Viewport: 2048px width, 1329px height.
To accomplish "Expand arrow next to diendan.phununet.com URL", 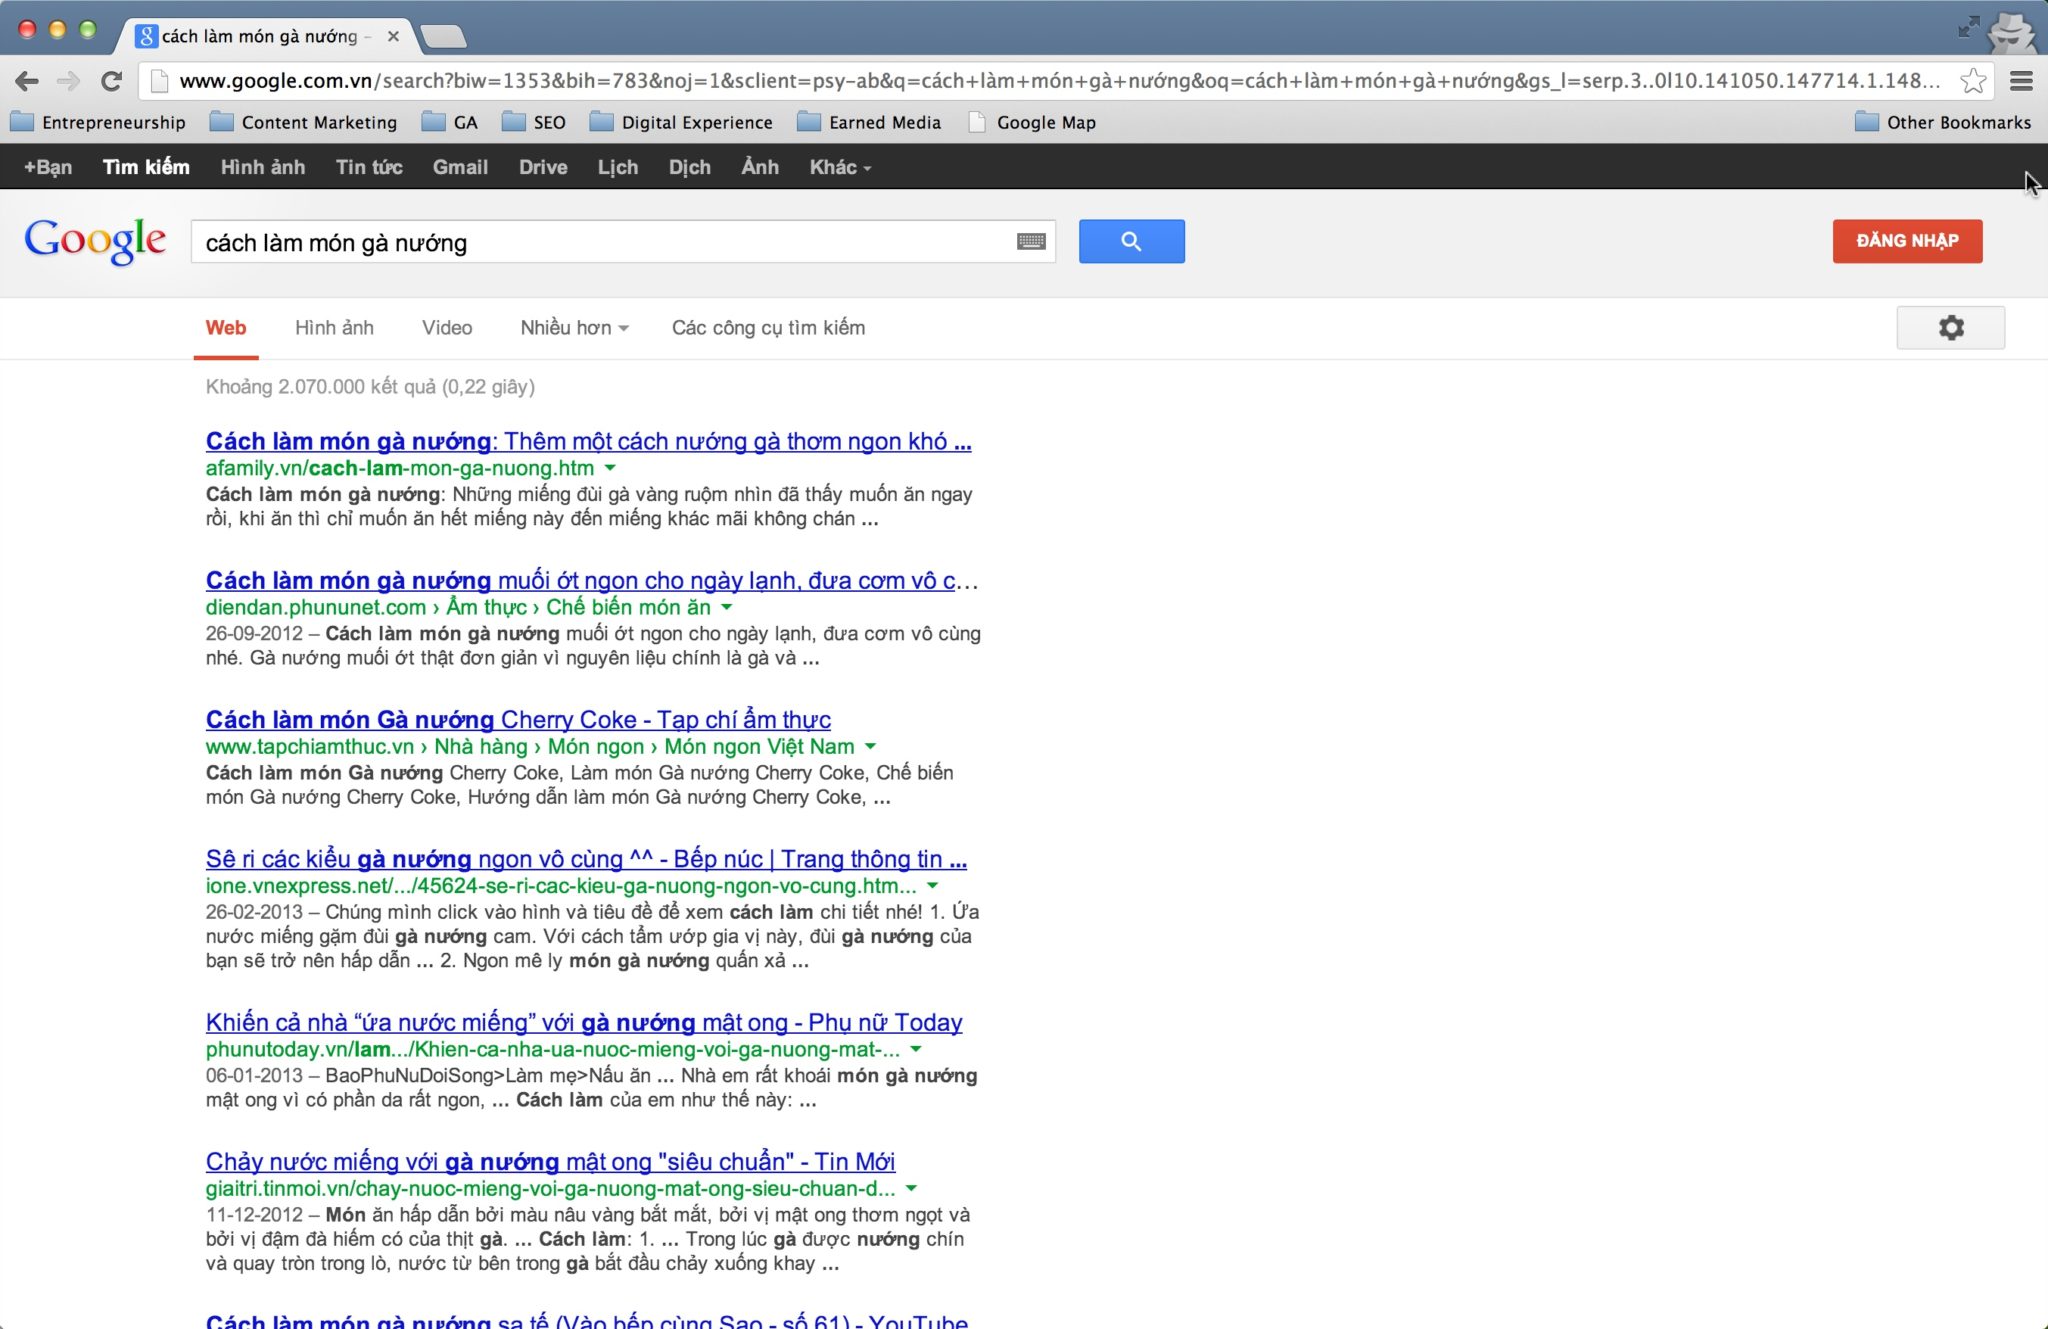I will coord(727,607).
